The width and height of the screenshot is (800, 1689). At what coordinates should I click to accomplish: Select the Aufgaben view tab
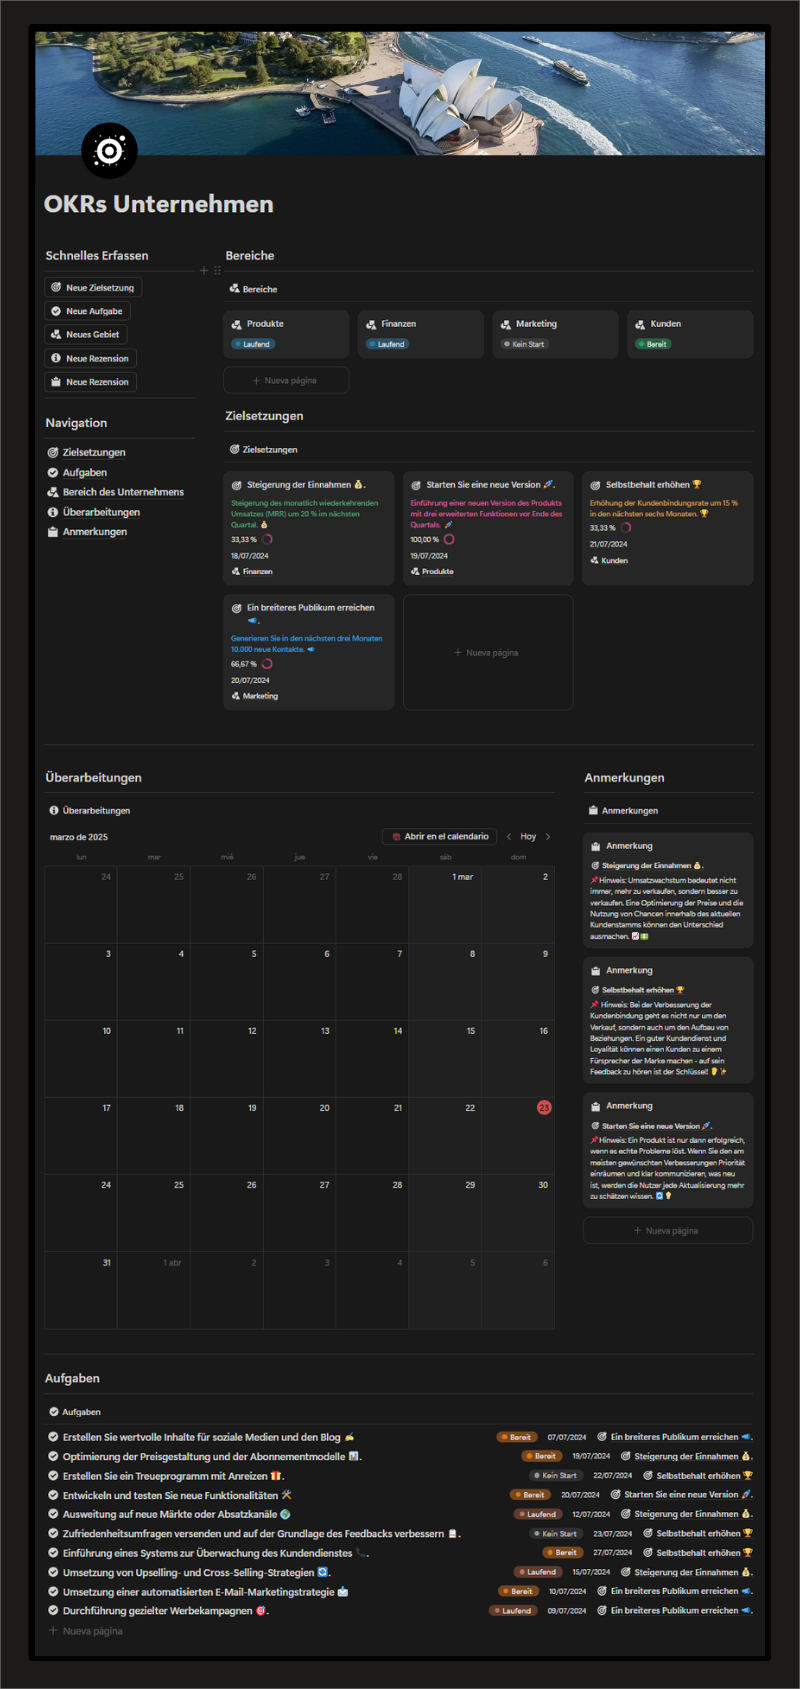tap(75, 1412)
